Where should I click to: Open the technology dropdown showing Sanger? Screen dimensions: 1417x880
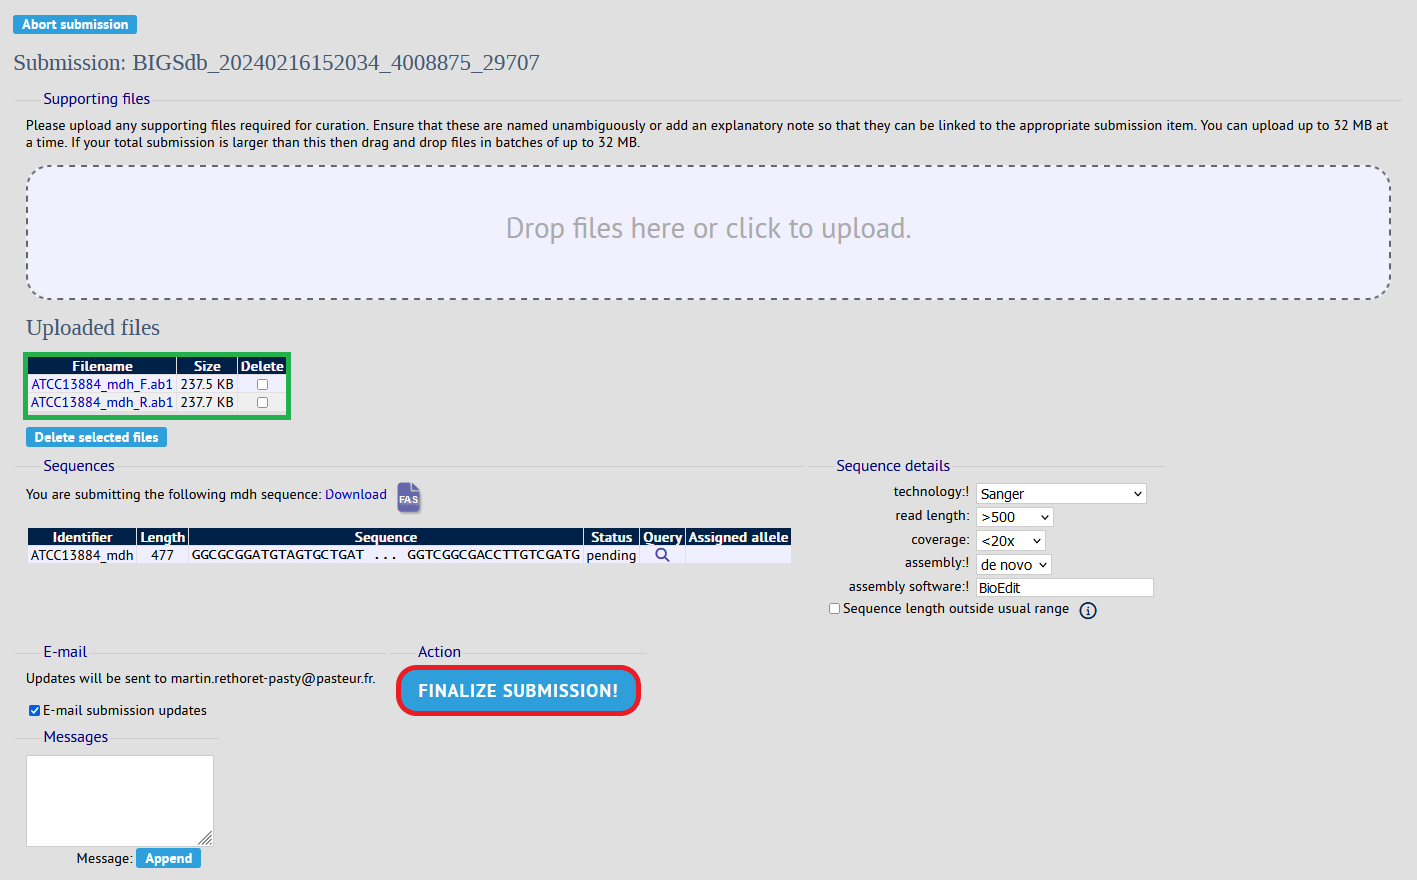point(1060,494)
